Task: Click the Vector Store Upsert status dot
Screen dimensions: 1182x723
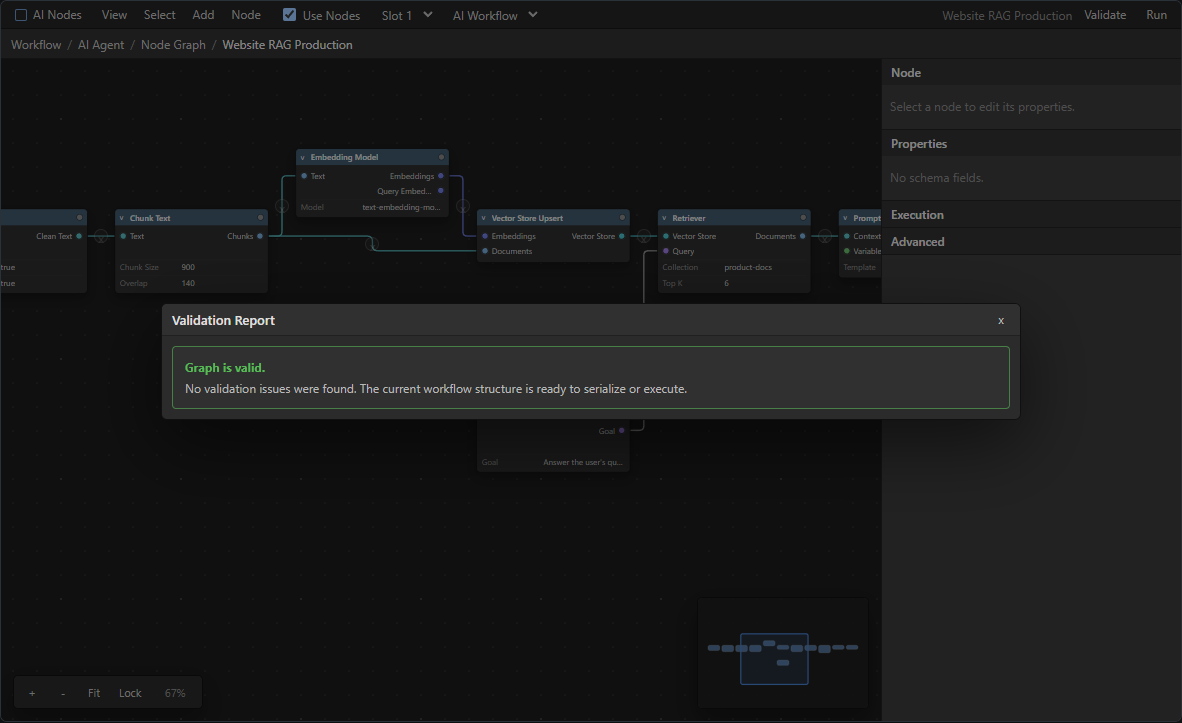Action: [622, 217]
